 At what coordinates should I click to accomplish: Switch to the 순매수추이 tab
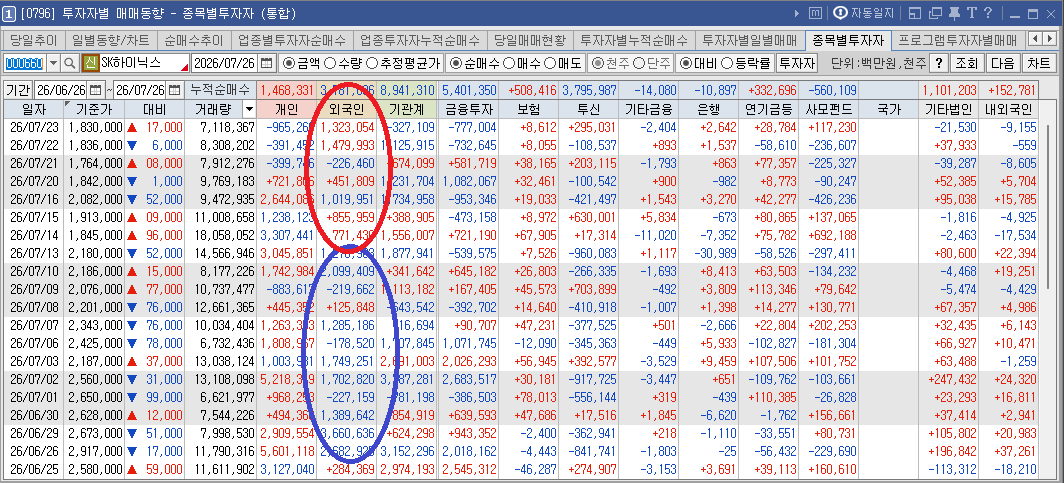(194, 39)
